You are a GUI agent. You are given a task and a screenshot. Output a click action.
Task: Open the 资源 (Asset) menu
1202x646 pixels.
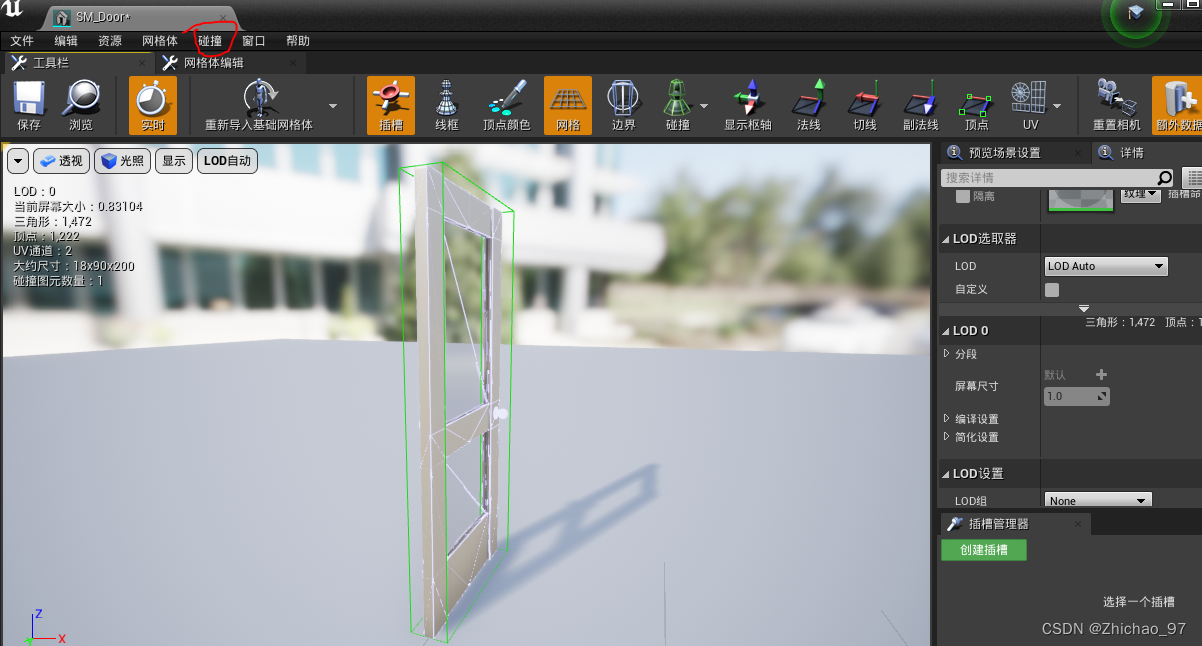[110, 41]
